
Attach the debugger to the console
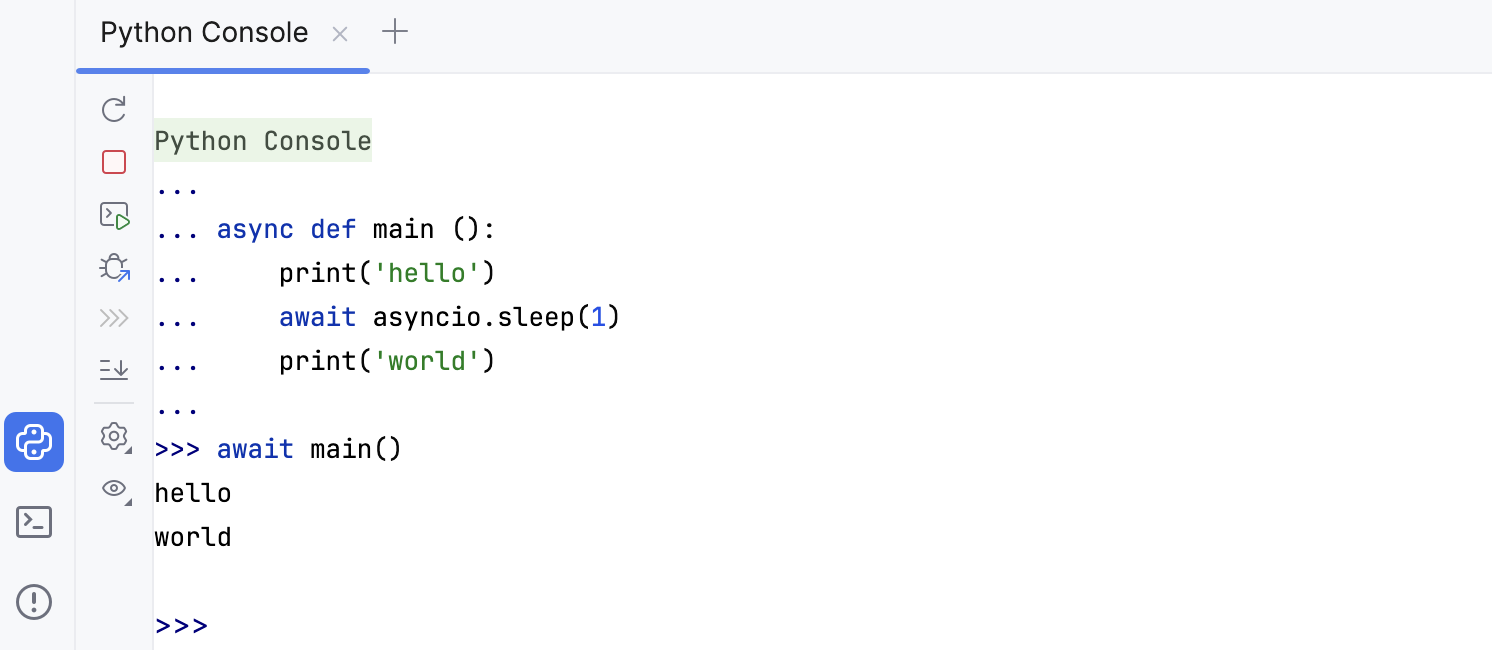pos(113,267)
